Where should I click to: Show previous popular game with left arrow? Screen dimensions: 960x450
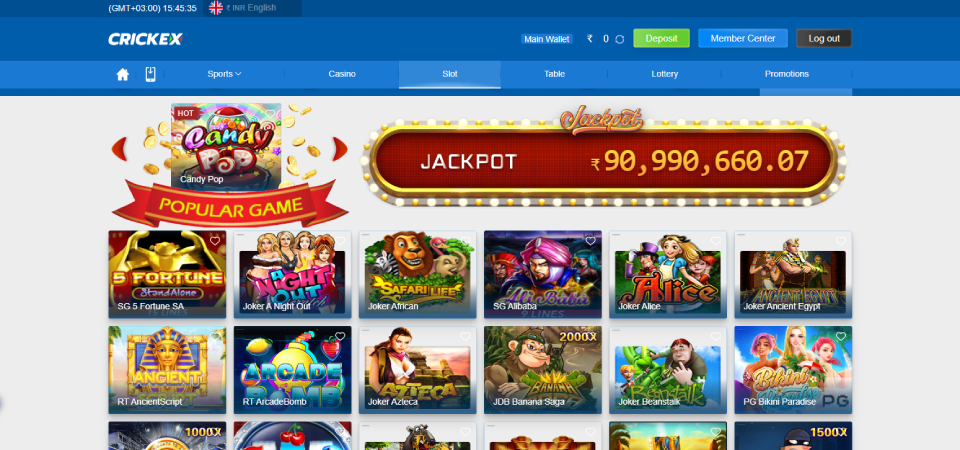click(119, 149)
